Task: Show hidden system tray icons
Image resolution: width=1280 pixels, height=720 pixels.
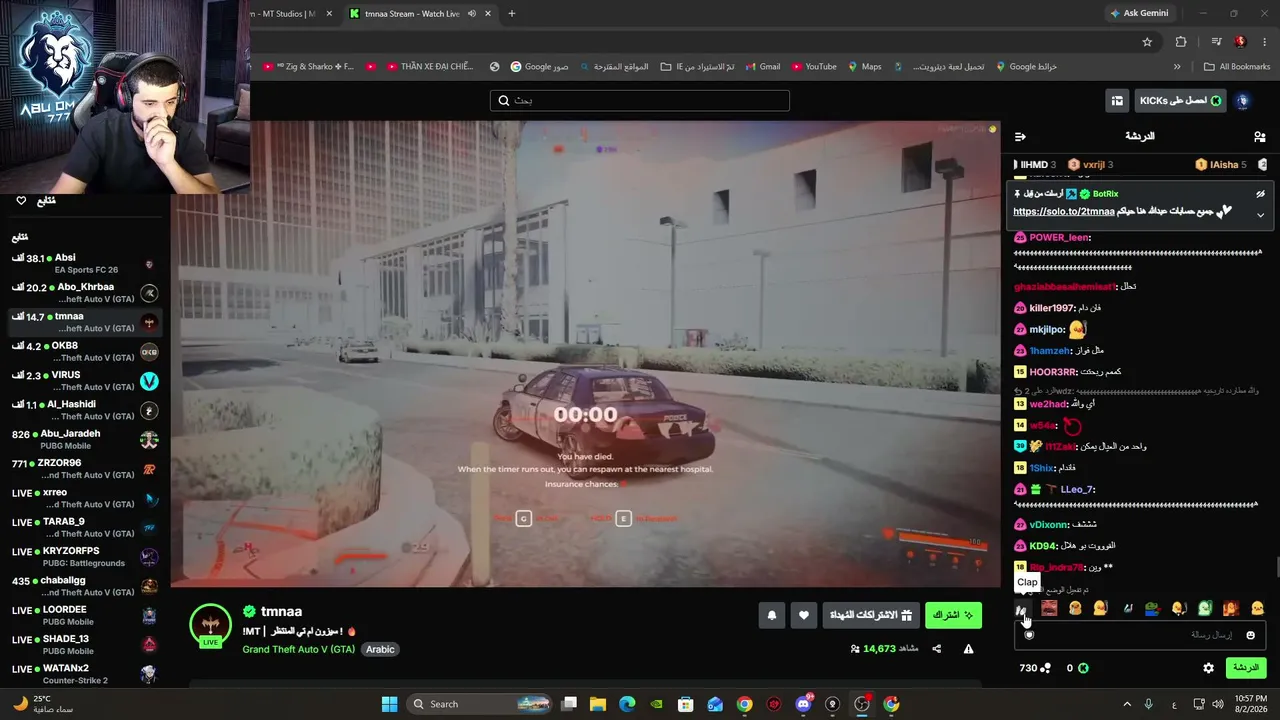Action: [x=1127, y=704]
